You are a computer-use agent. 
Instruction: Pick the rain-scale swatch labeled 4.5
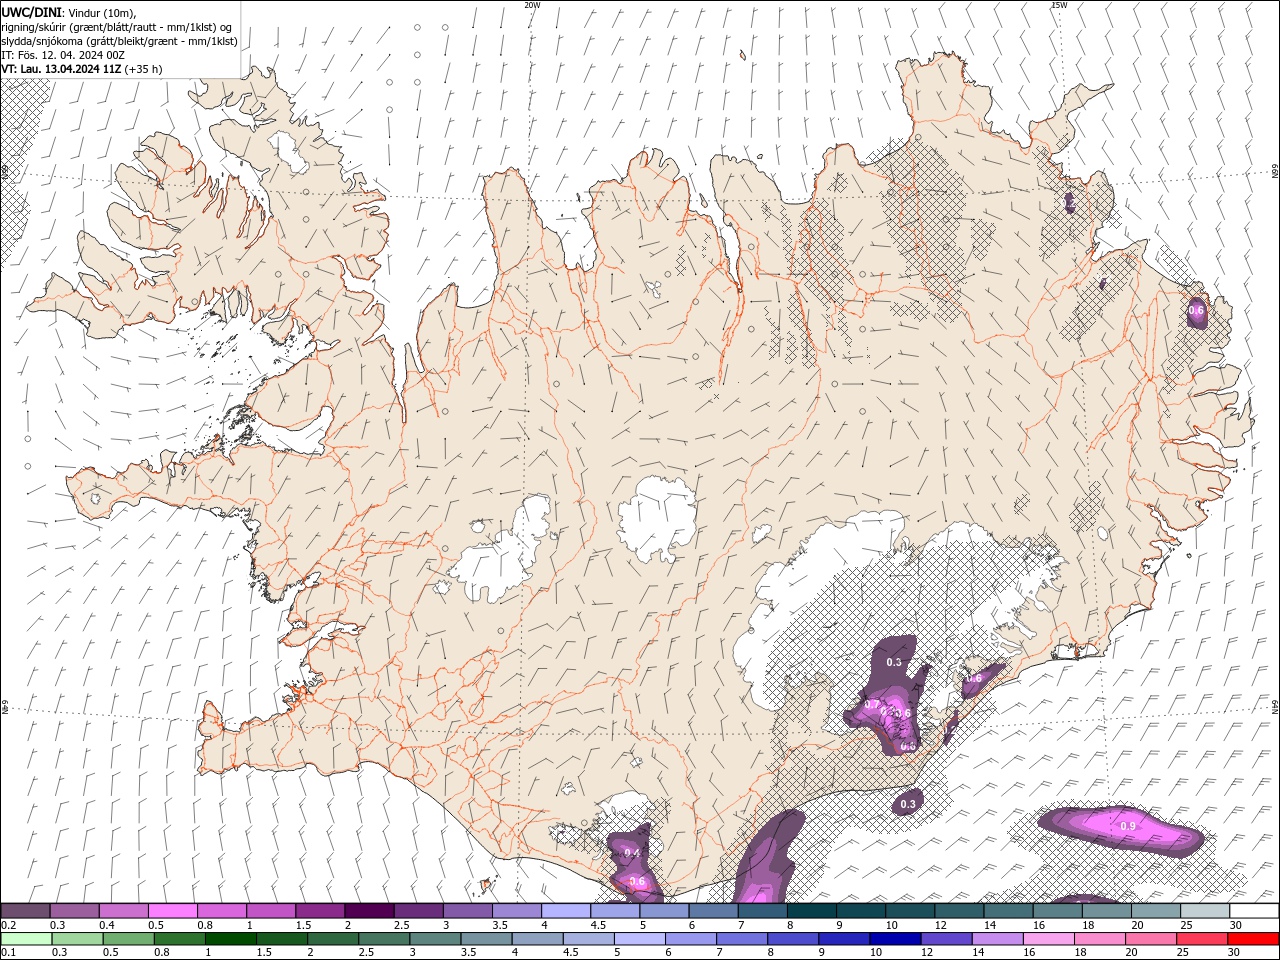(588, 939)
